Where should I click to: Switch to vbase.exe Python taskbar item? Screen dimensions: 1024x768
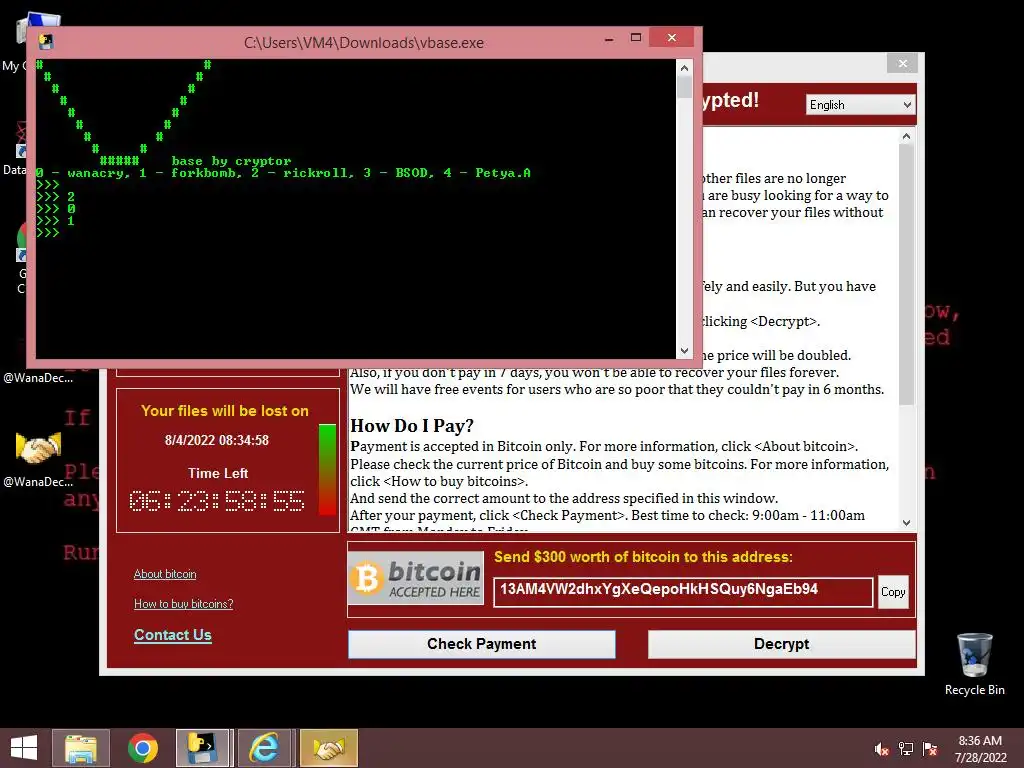[x=202, y=748]
